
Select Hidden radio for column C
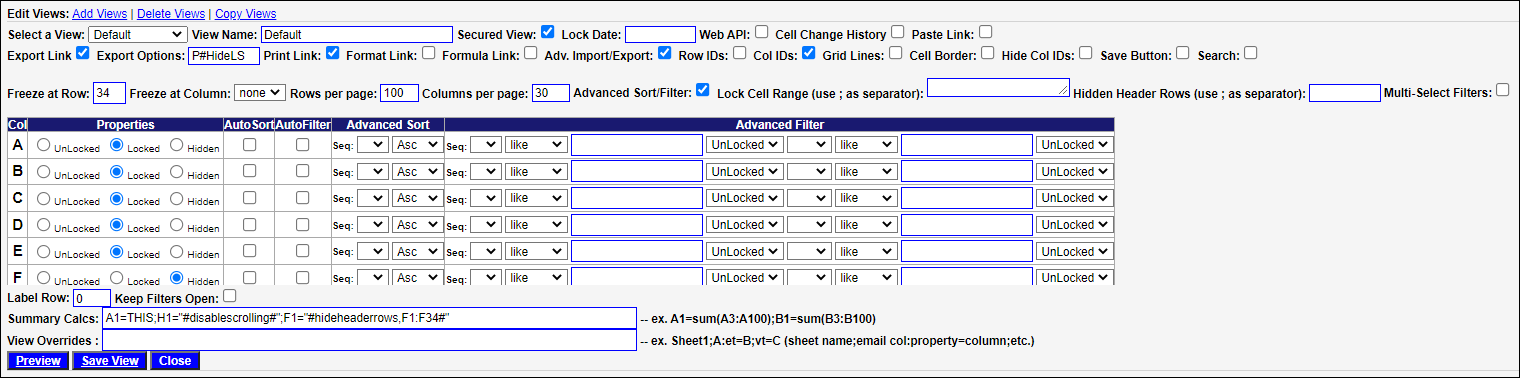(177, 198)
